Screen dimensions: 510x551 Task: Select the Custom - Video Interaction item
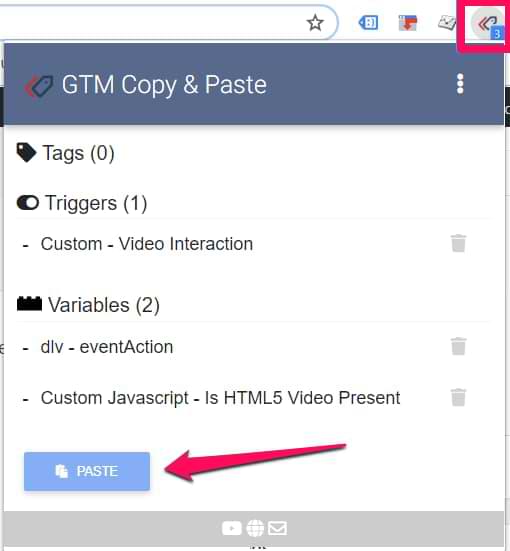click(147, 244)
